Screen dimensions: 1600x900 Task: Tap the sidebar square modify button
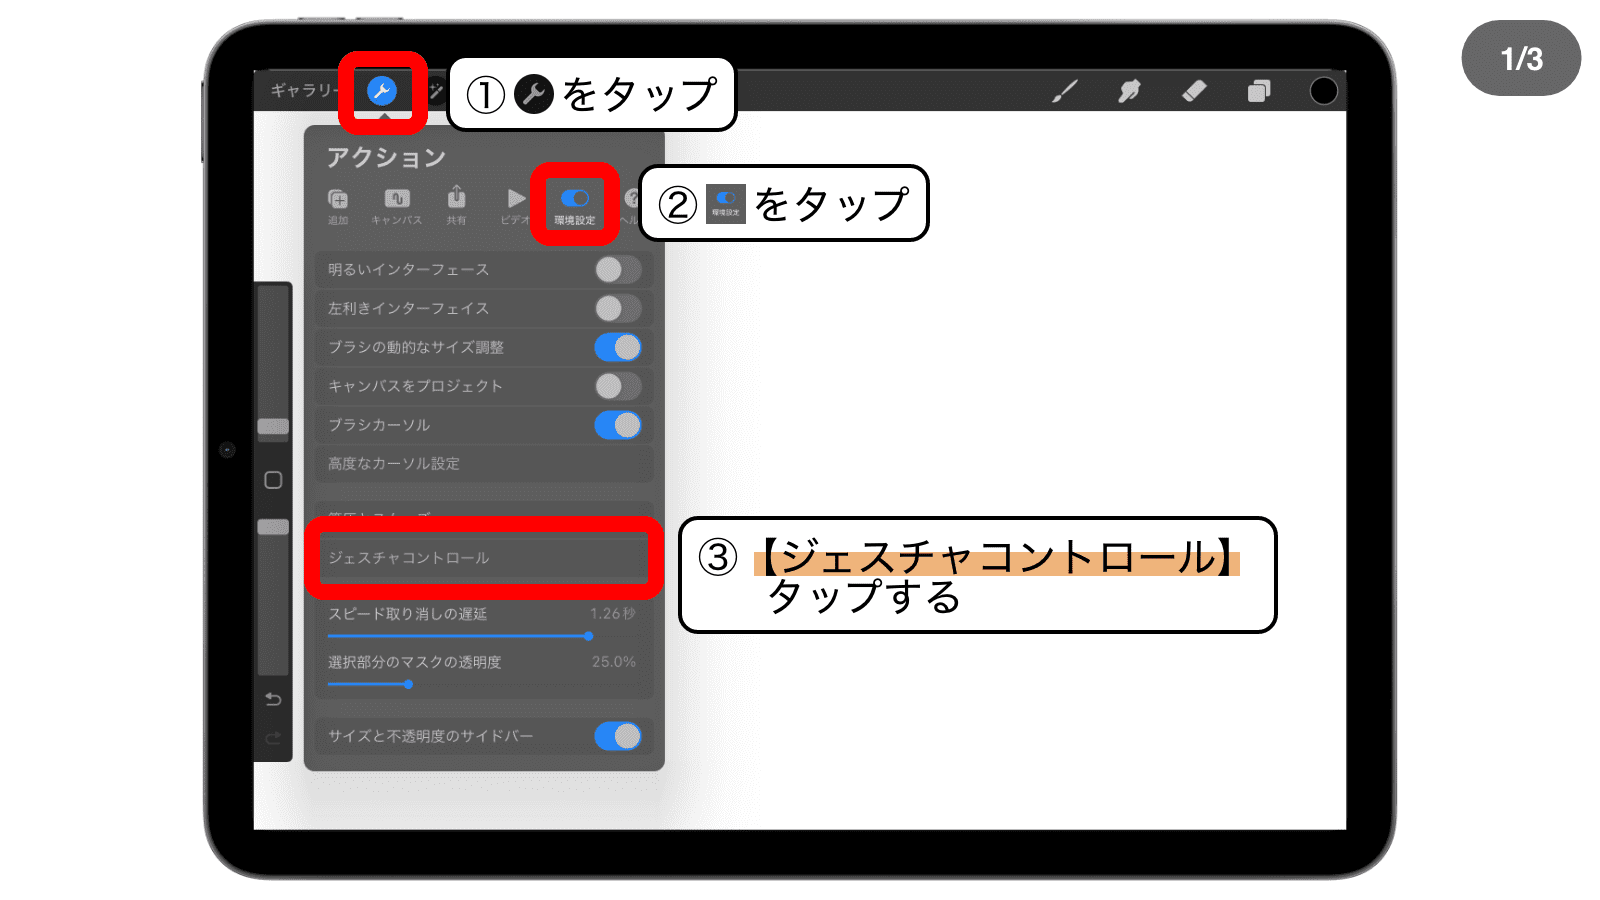pos(273,480)
